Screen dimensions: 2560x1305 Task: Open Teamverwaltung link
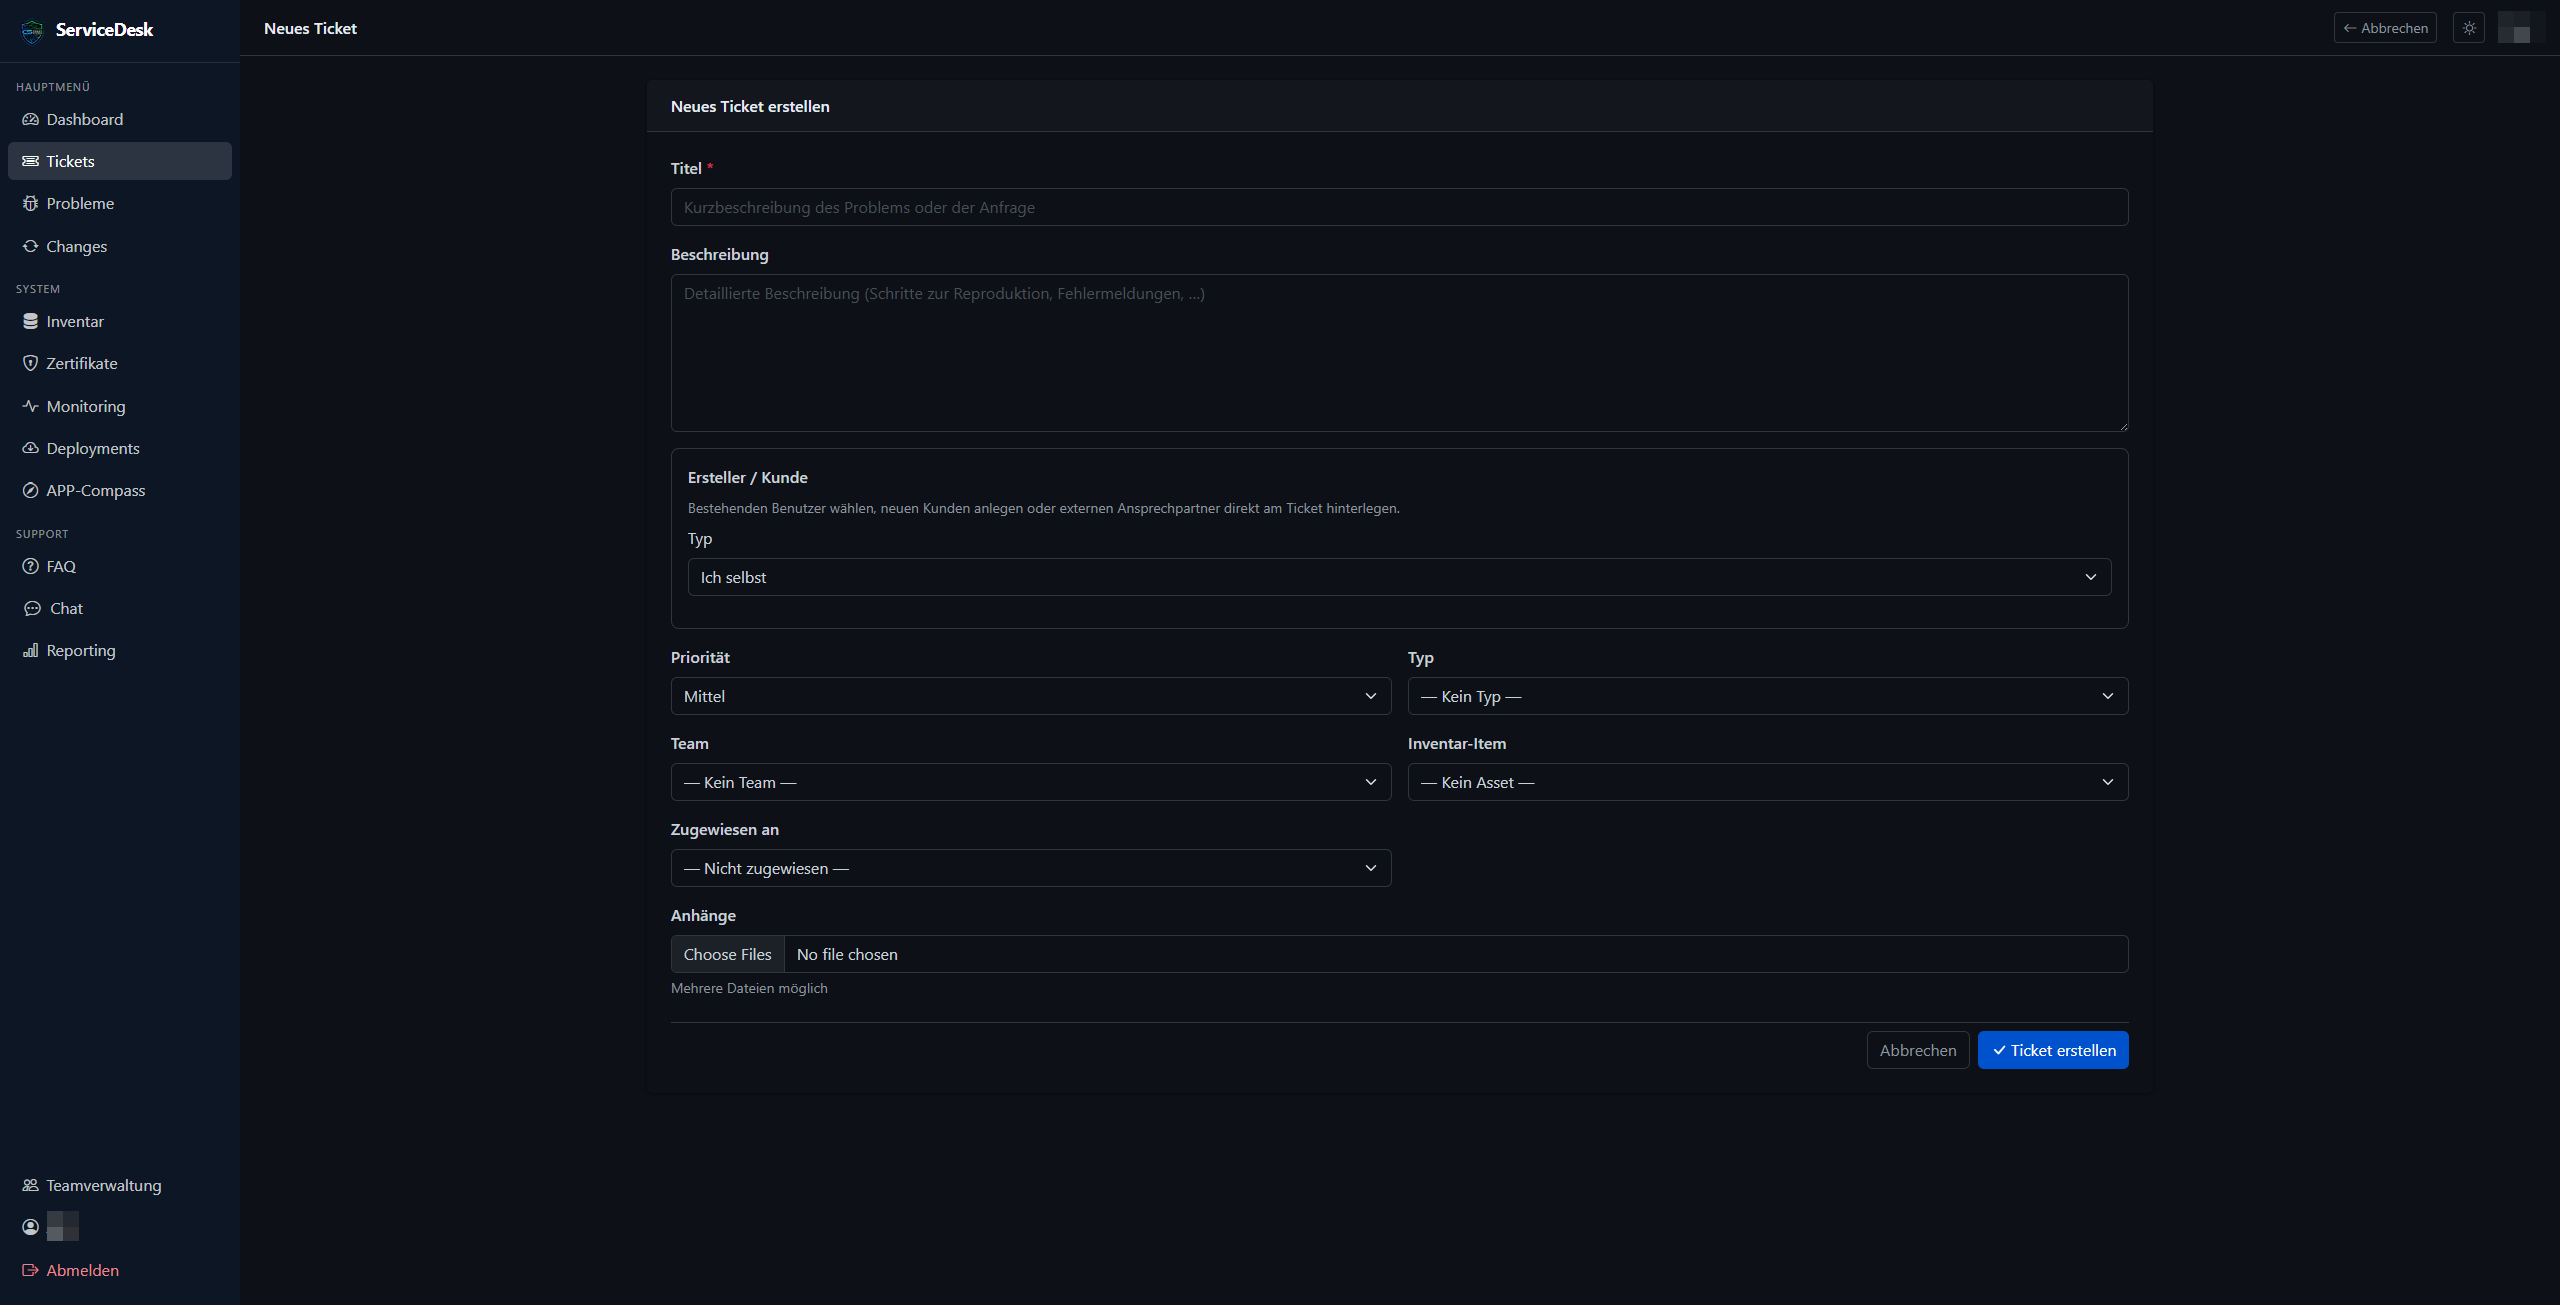[x=120, y=1185]
